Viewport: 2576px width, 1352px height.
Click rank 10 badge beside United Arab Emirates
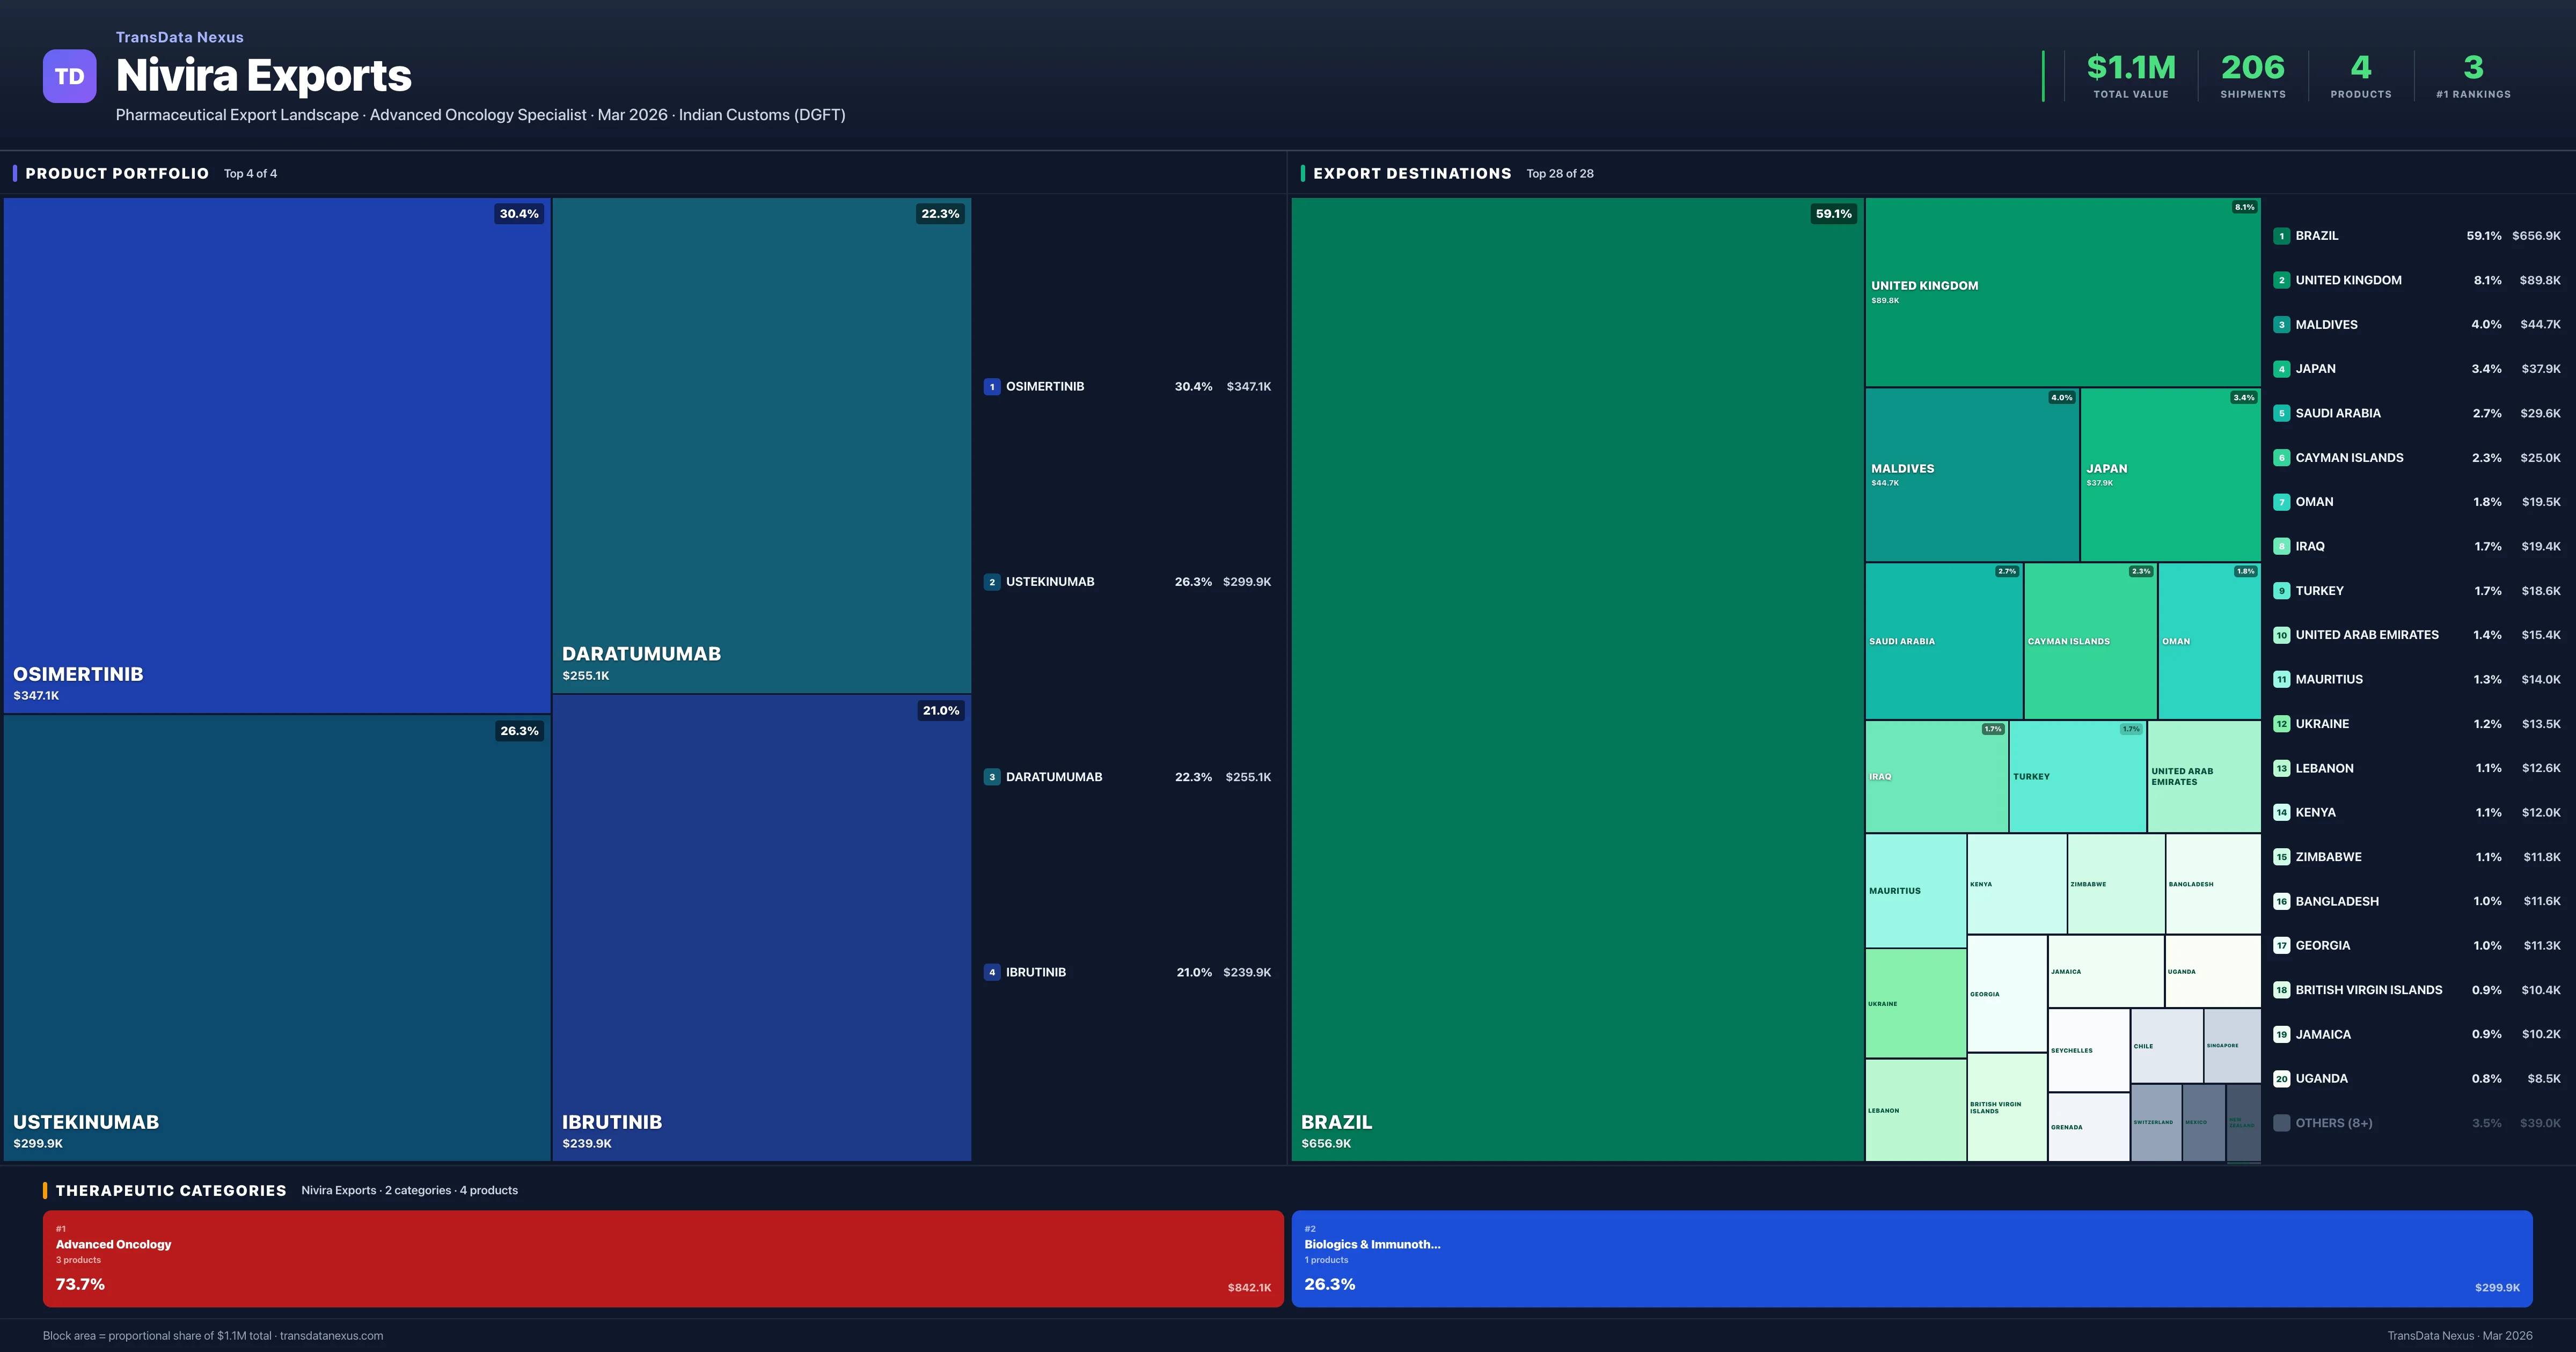click(x=2281, y=635)
